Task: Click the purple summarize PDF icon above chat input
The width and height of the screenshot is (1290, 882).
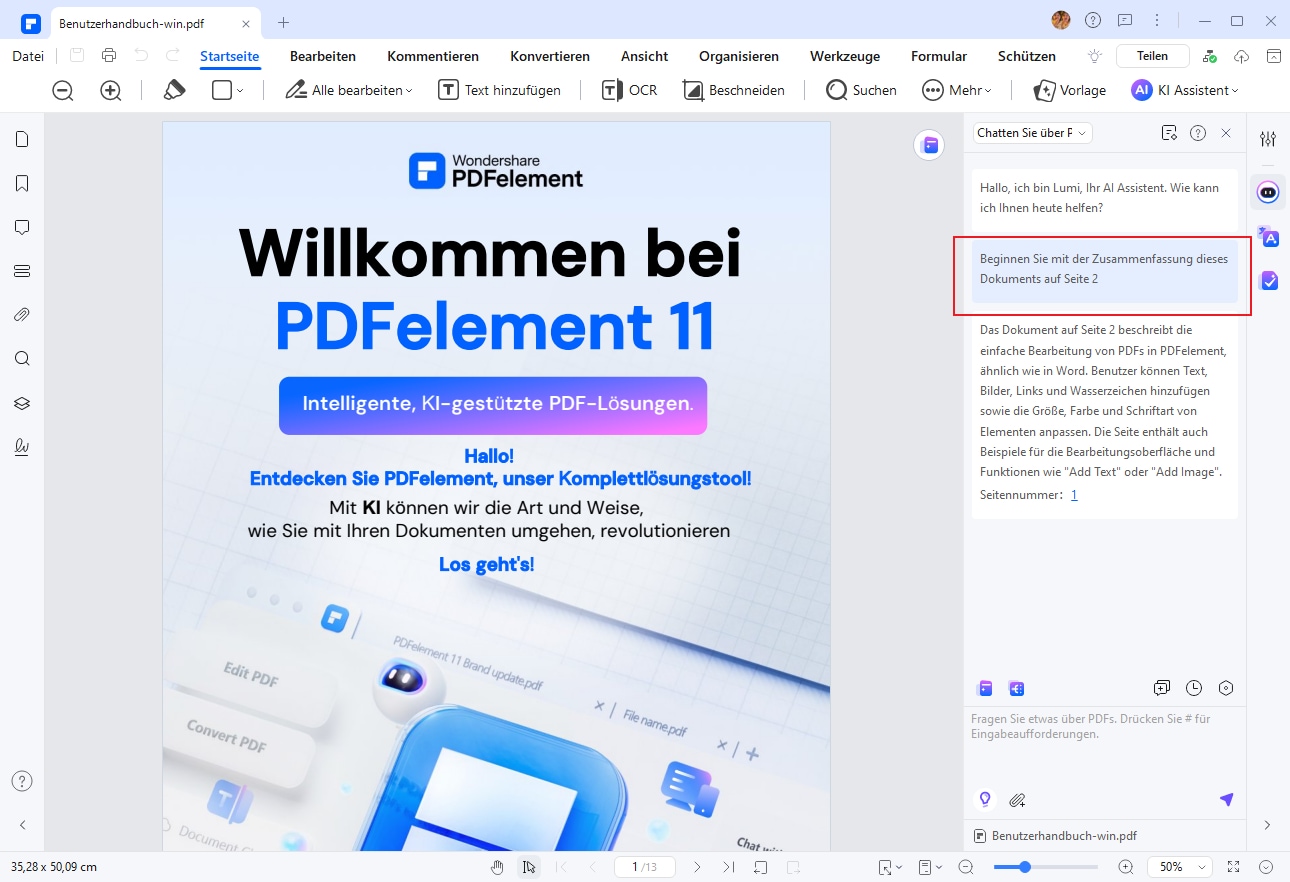Action: point(985,688)
